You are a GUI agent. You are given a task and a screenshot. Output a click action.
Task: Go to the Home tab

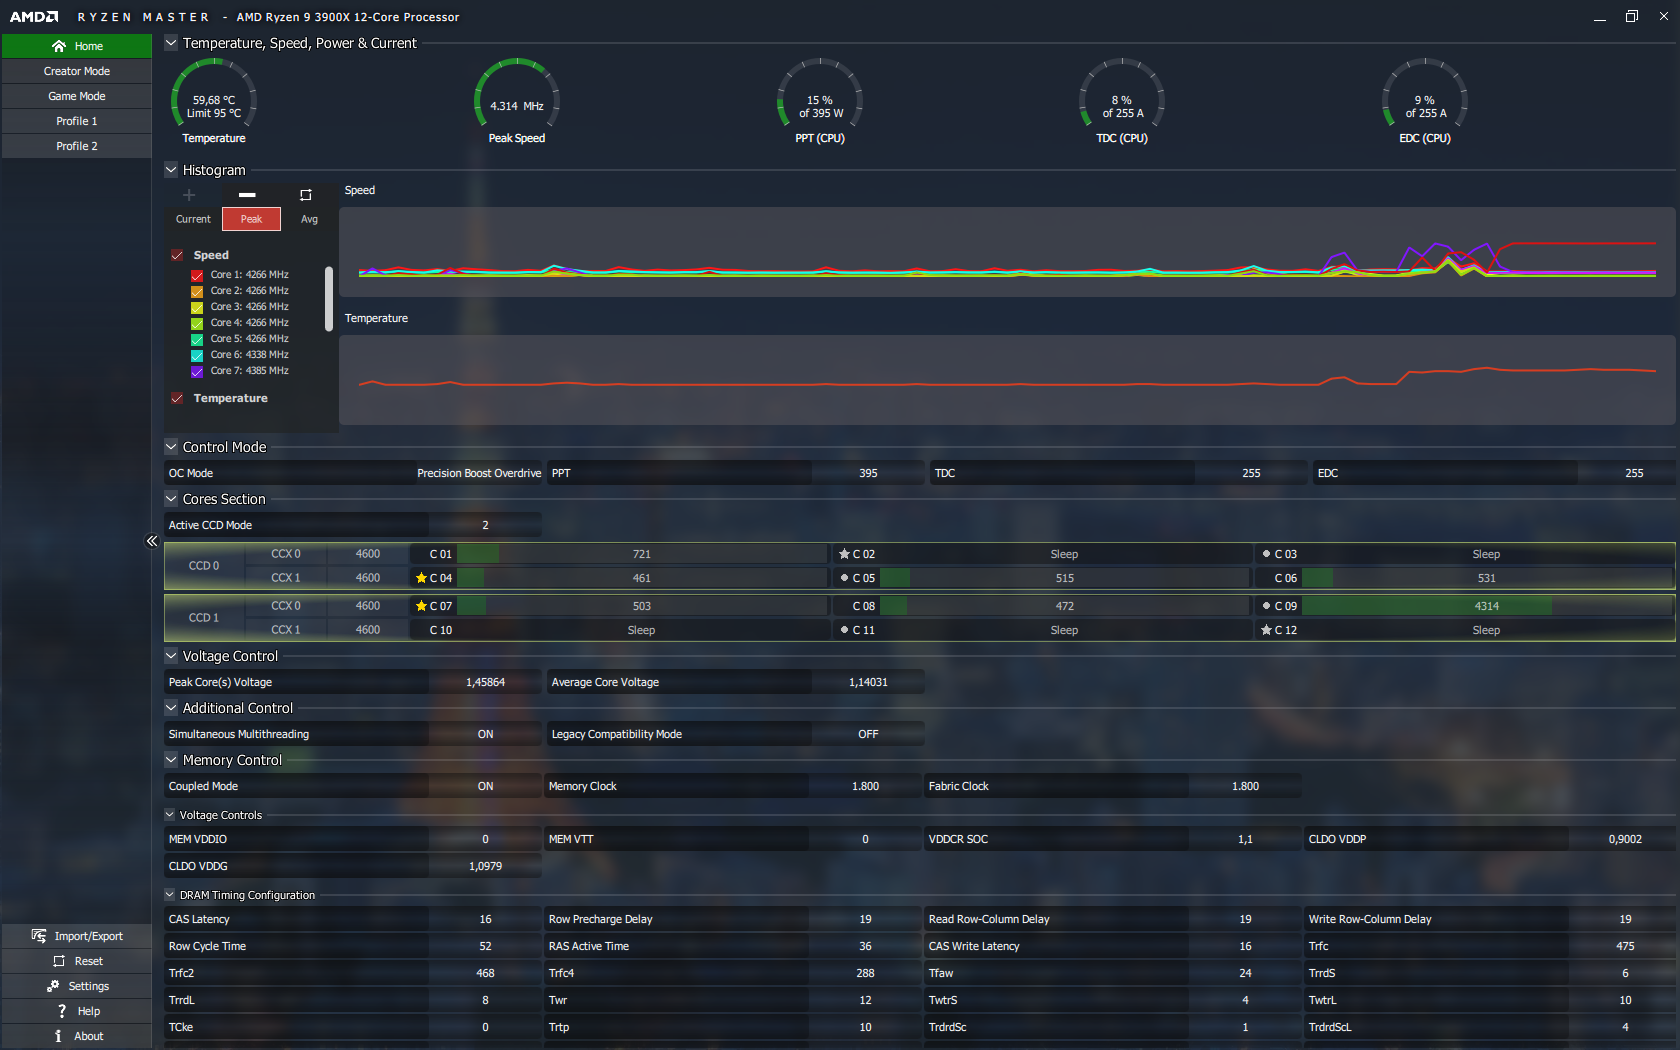pos(77,46)
